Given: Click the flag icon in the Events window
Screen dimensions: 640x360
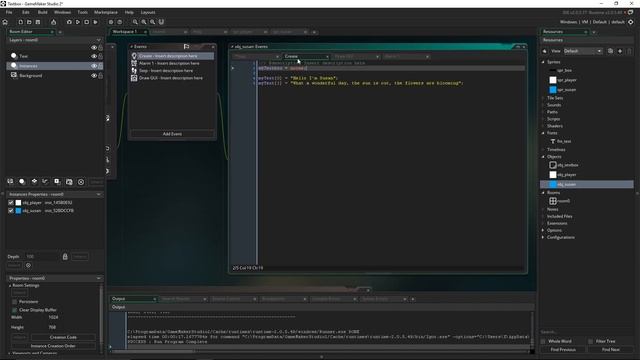Looking at the screenshot, I should 187,47.
